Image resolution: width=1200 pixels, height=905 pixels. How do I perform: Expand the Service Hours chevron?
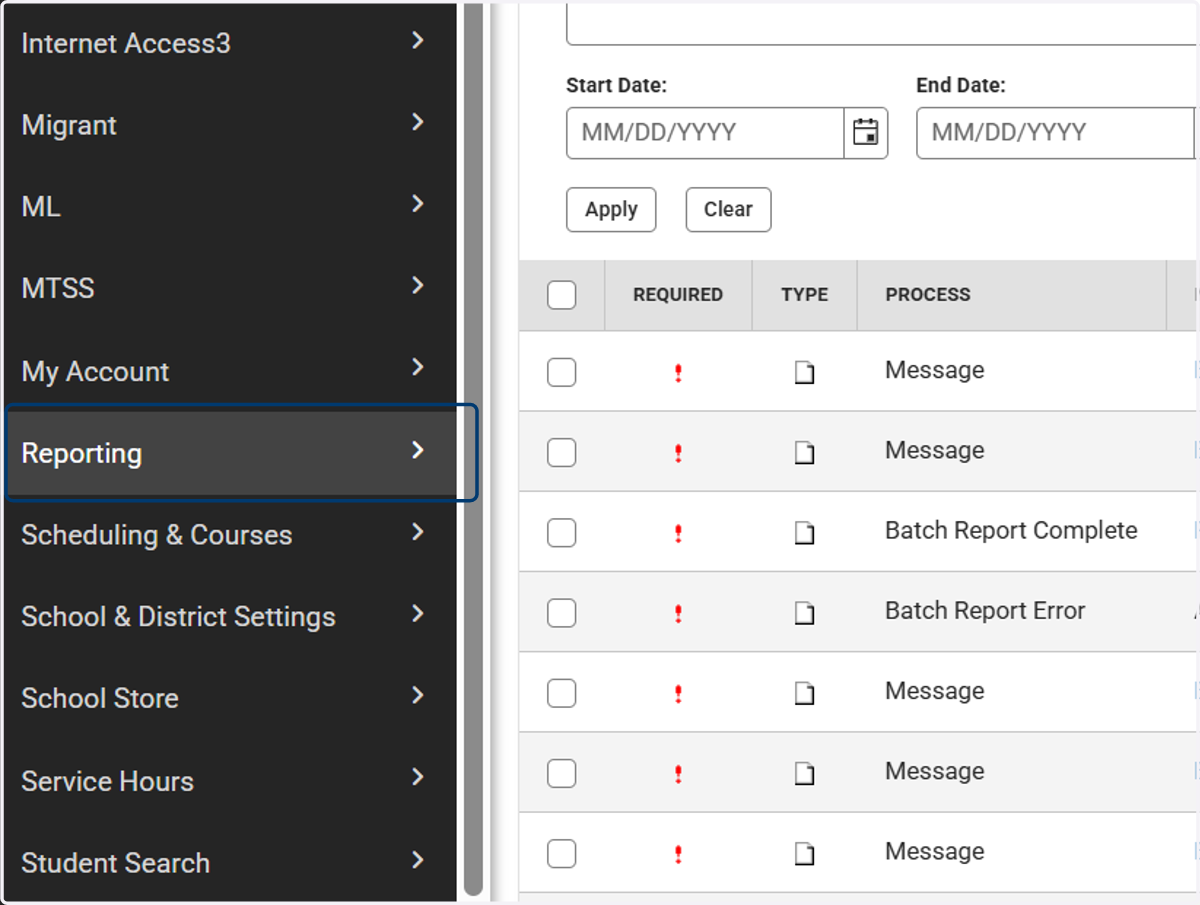pos(418,777)
